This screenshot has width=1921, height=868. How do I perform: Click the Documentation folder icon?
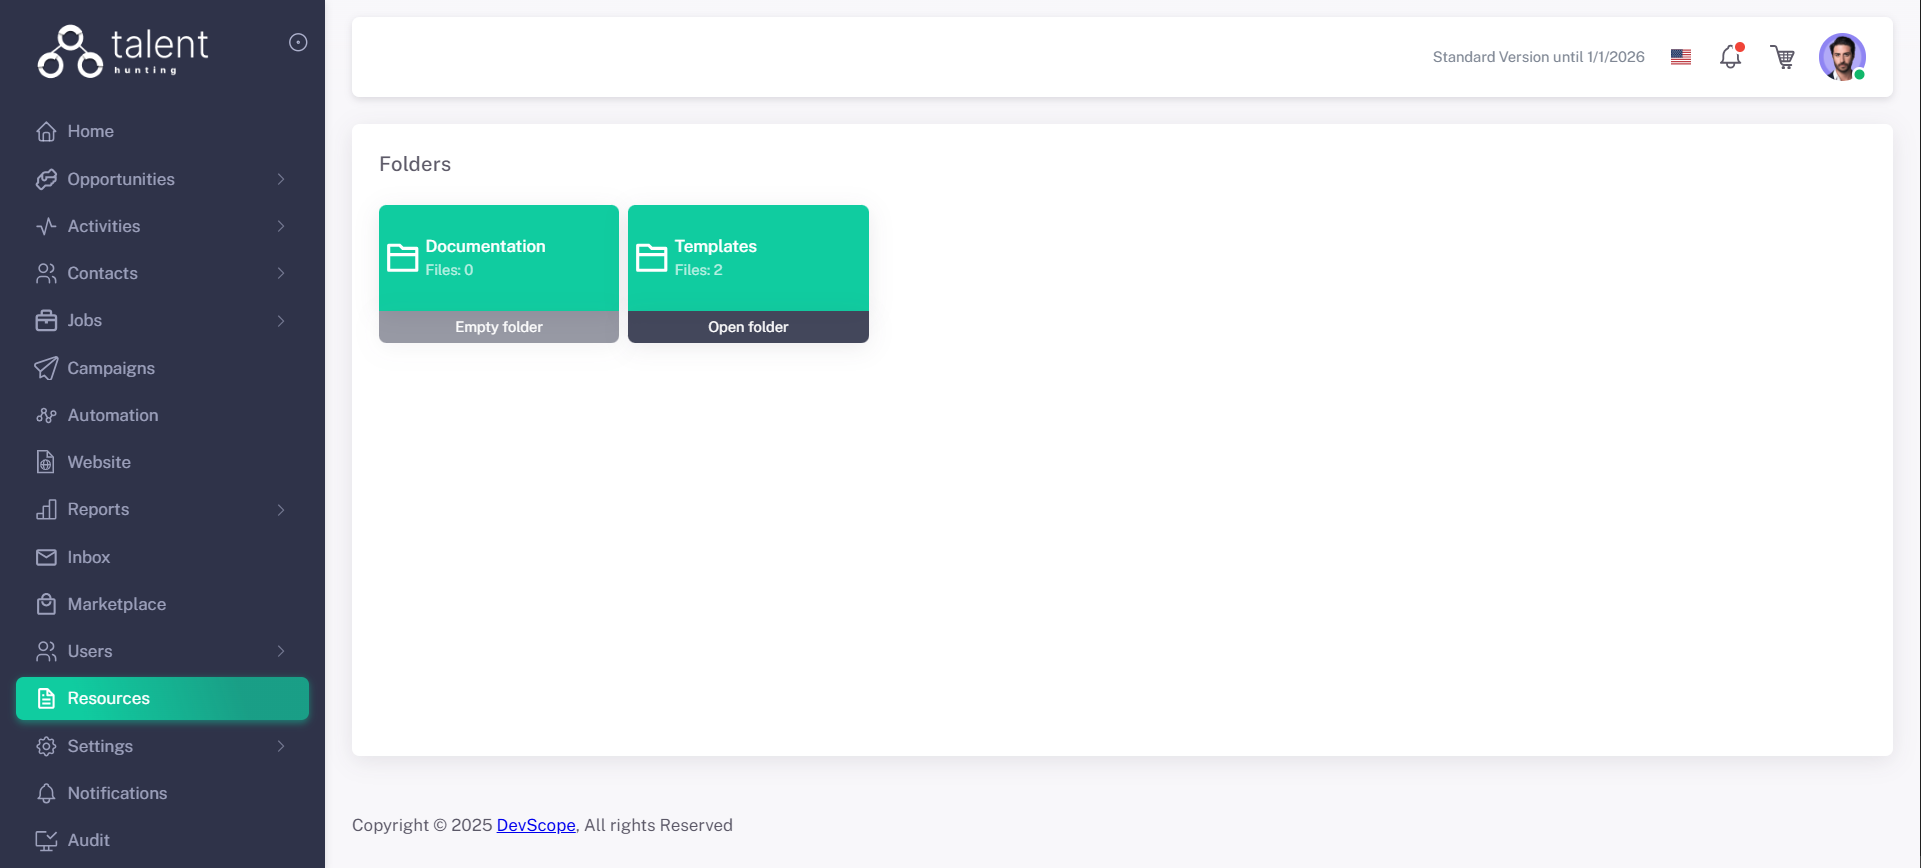(x=403, y=258)
